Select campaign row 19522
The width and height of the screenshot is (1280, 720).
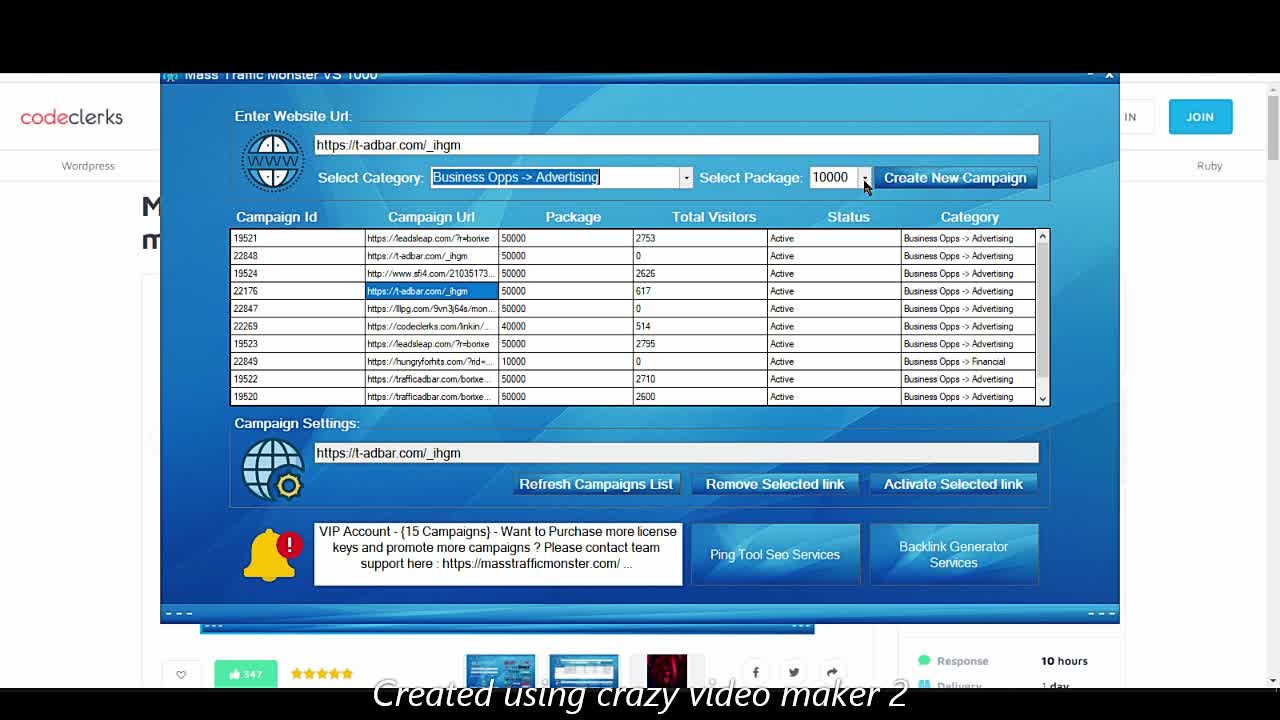pos(633,379)
